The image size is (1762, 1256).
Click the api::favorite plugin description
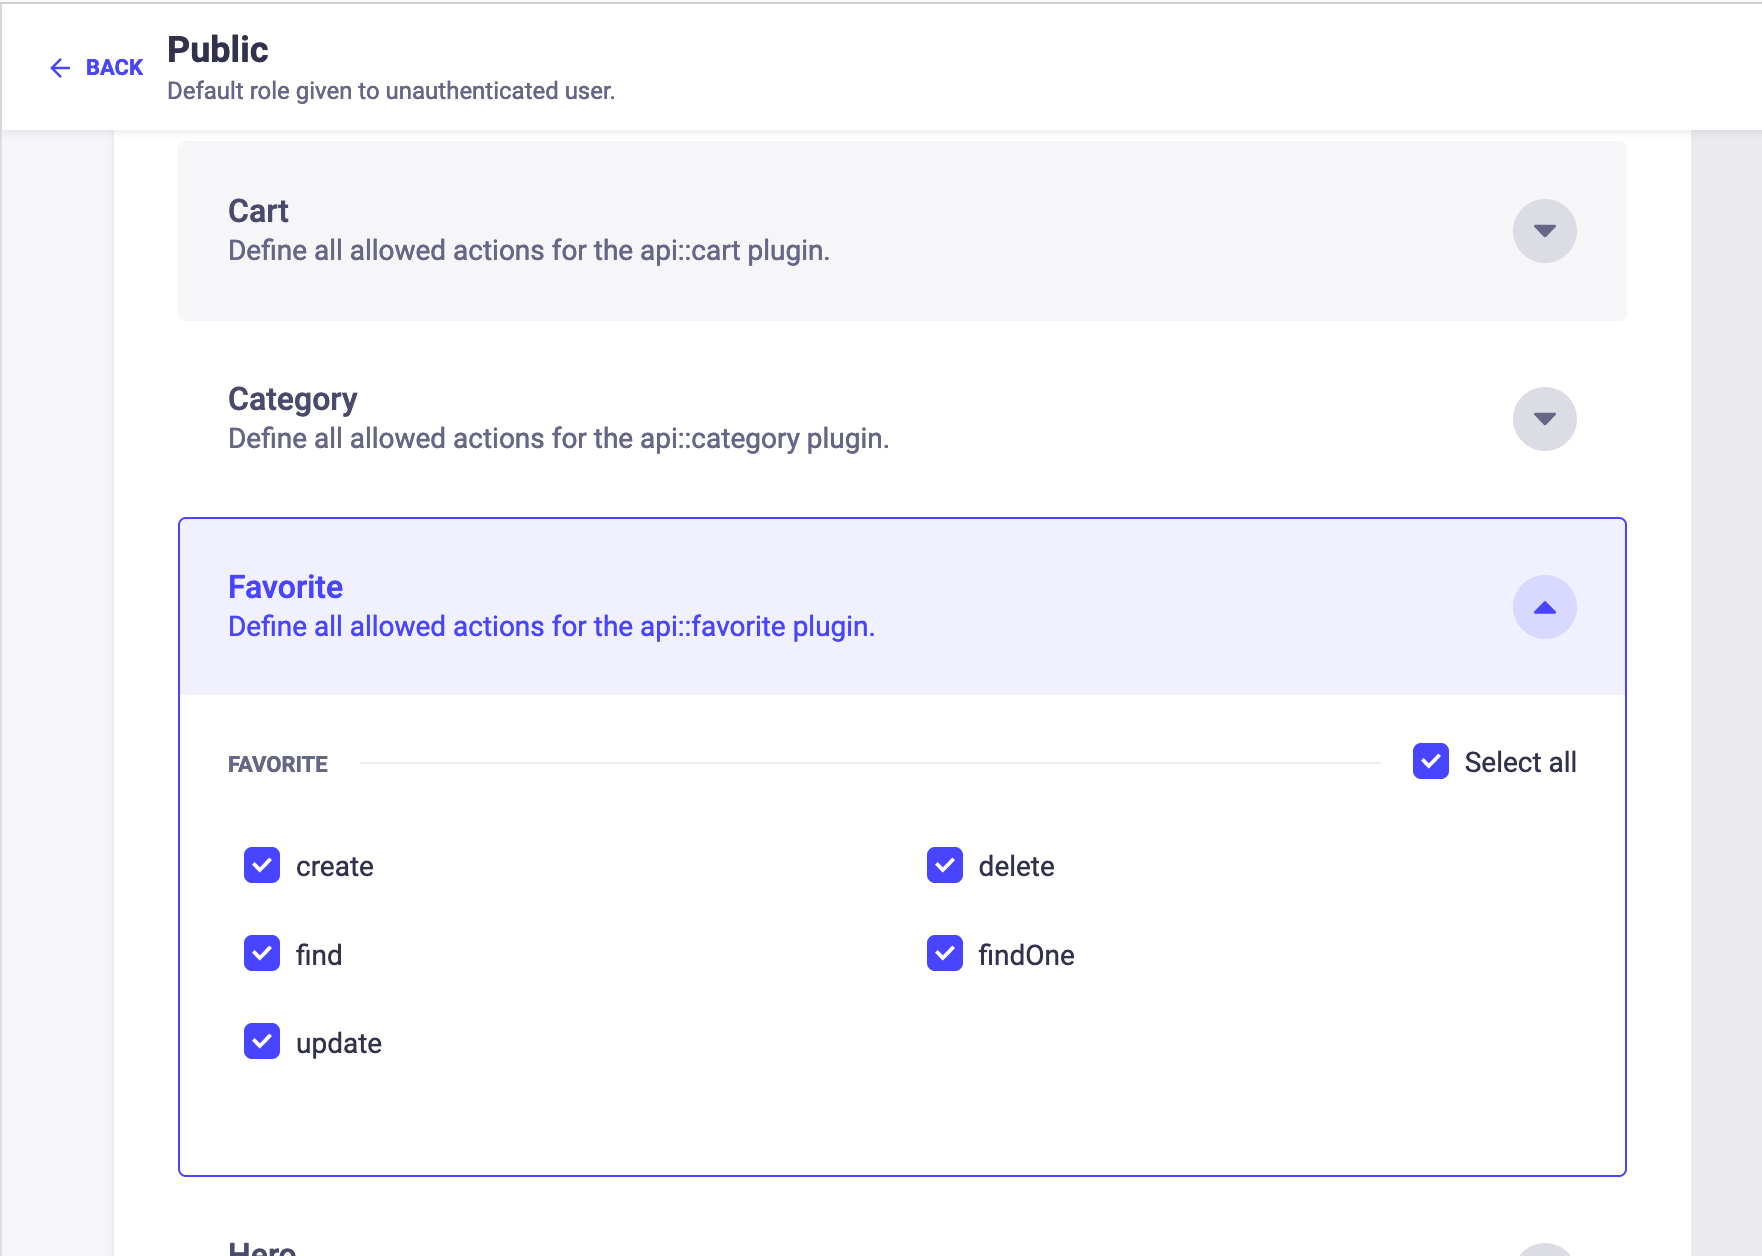click(551, 627)
